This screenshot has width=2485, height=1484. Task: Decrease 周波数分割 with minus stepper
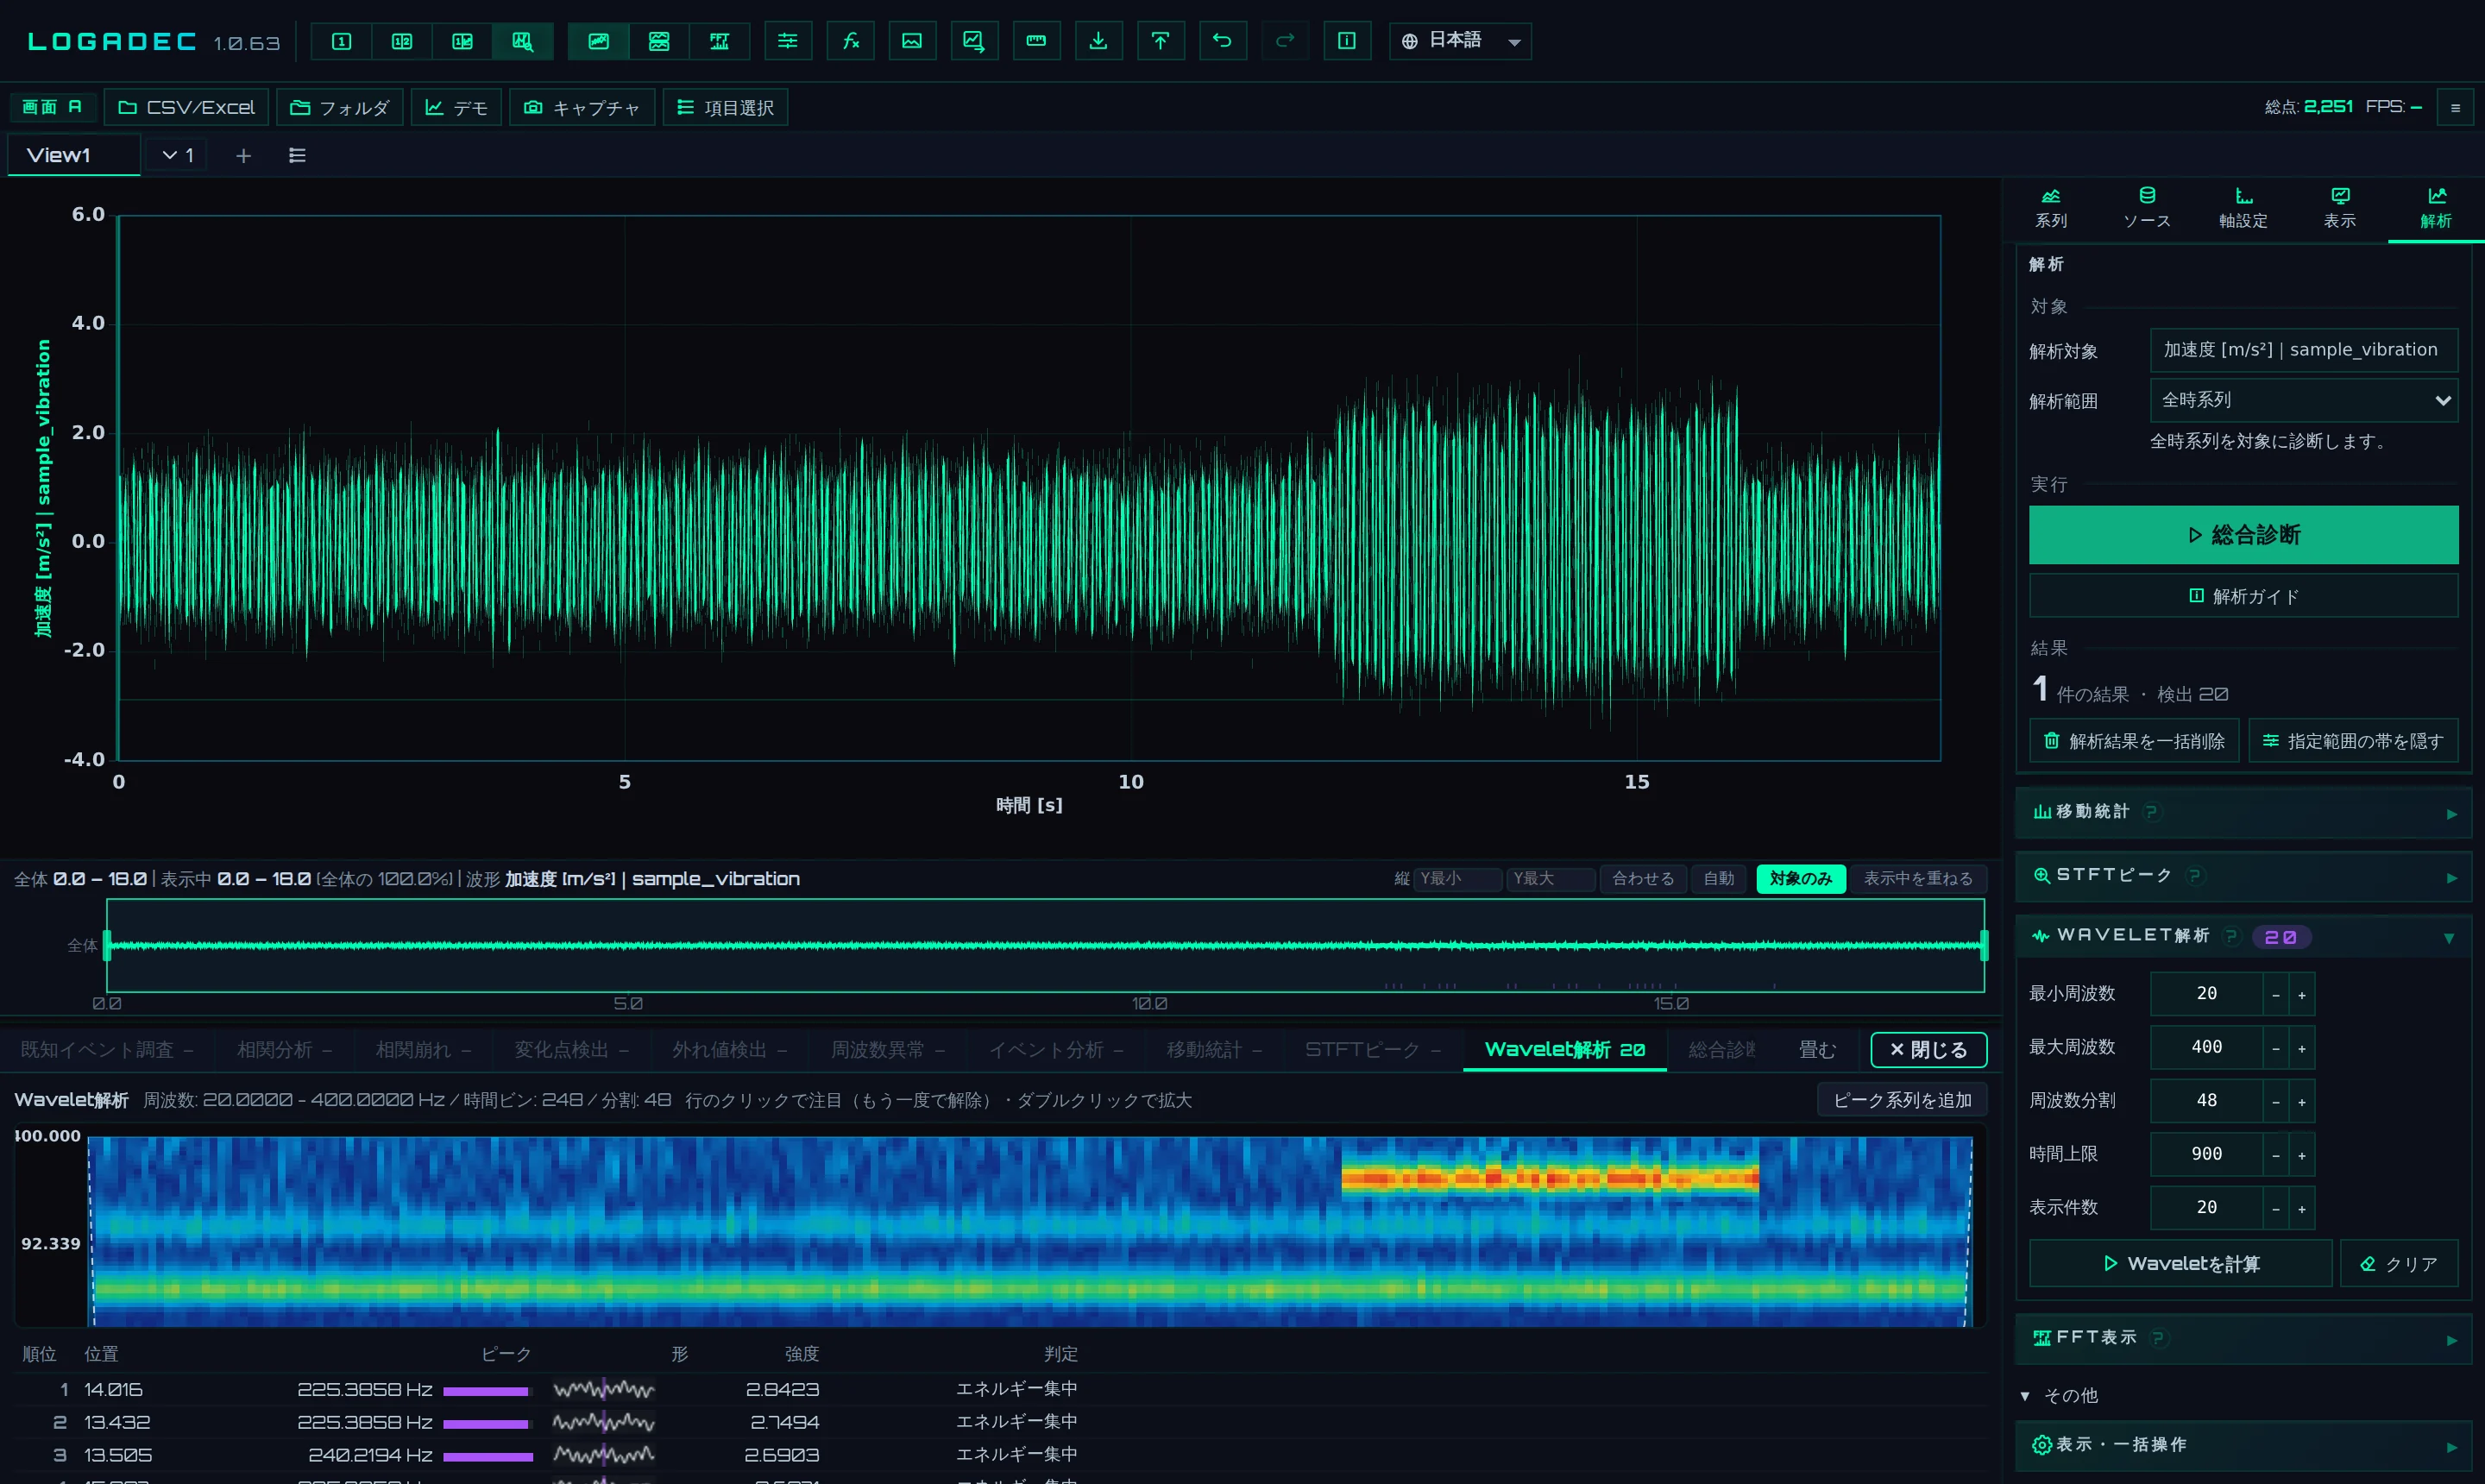click(2275, 1101)
